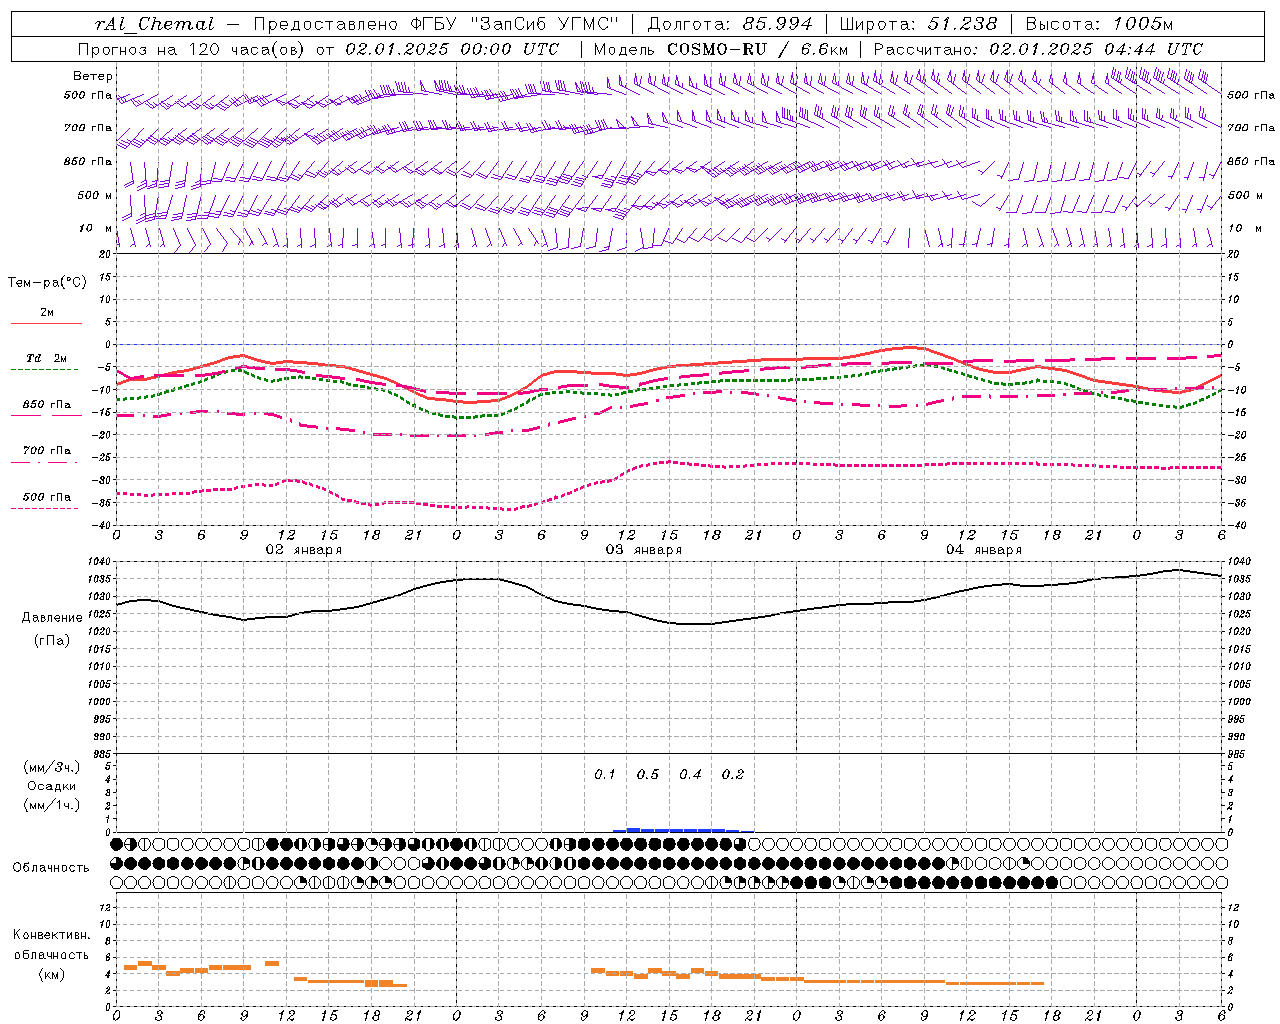Click the Рассчитано: 02.01.2025 04:44 UTC text
The image size is (1280, 1024).
pyautogui.click(x=1038, y=49)
